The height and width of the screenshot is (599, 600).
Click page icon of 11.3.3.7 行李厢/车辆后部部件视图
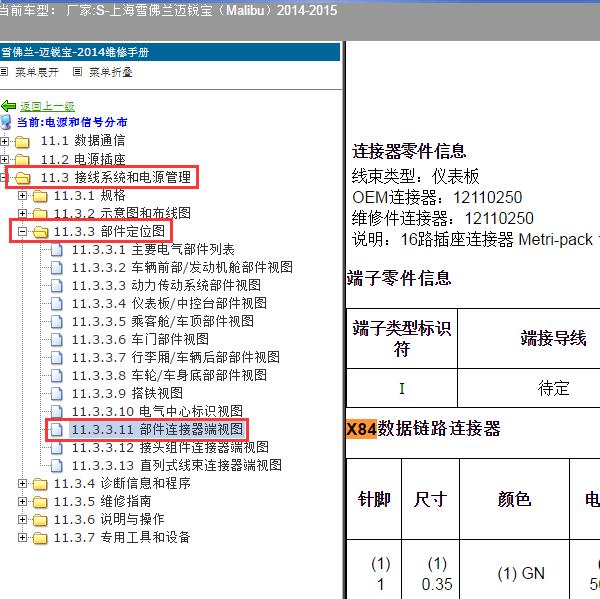[x=57, y=357]
